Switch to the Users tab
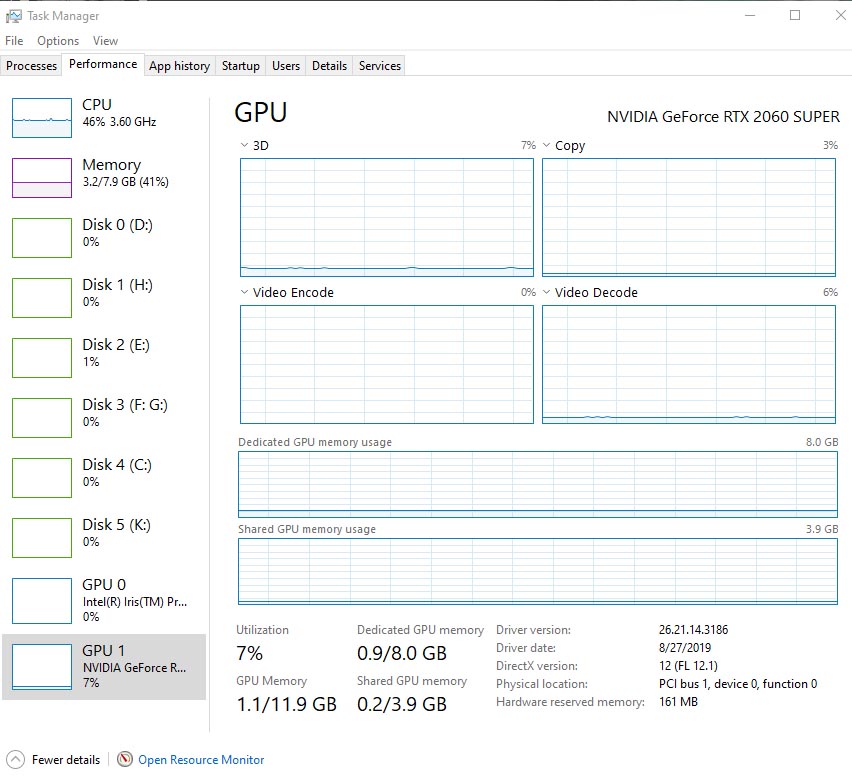 (x=286, y=66)
